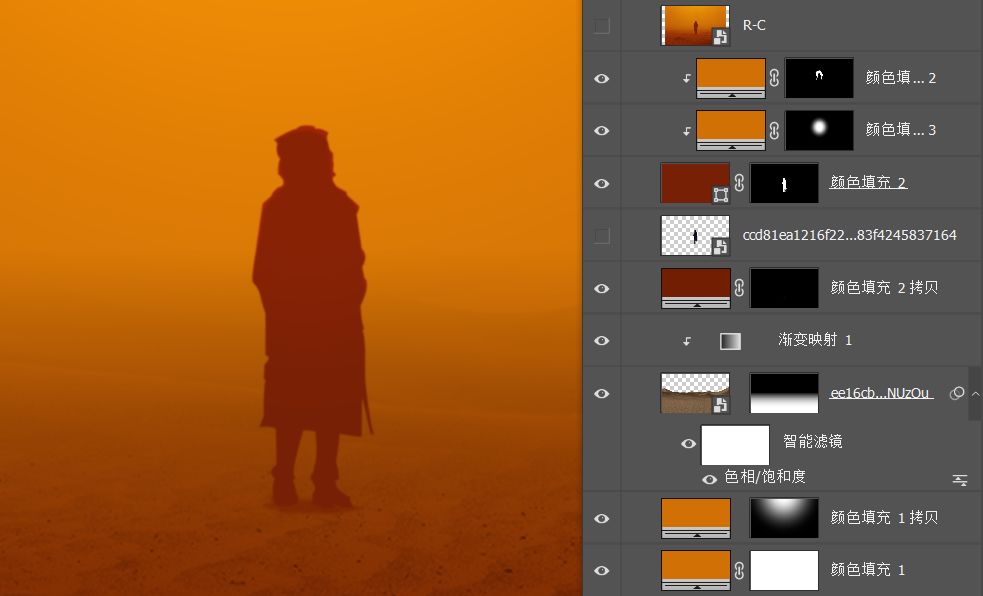
Task: Hide the 颜色填充 1 拷贝 layer
Action: click(601, 518)
